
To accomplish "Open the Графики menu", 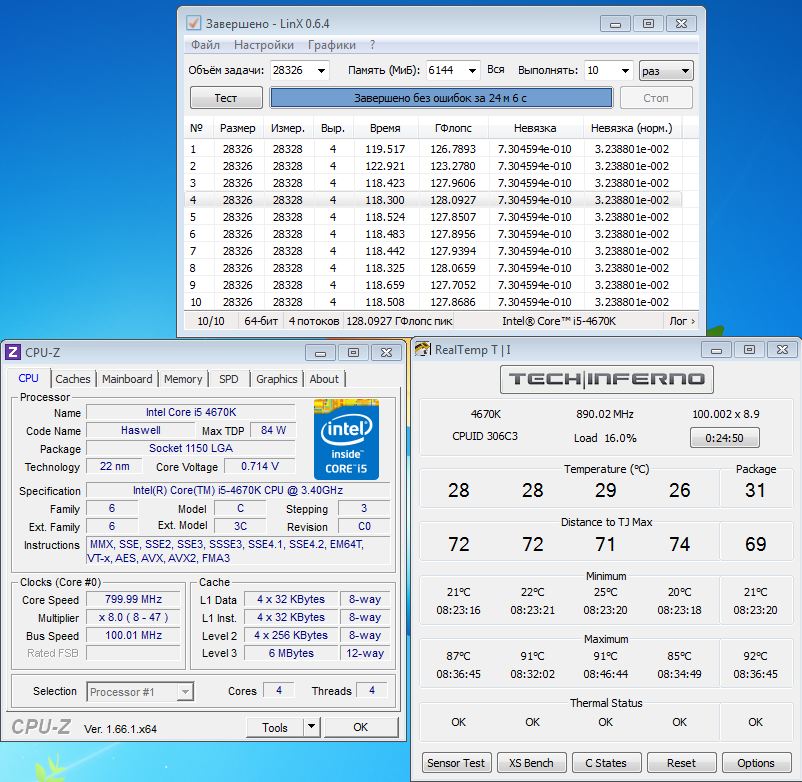I will tap(331, 45).
